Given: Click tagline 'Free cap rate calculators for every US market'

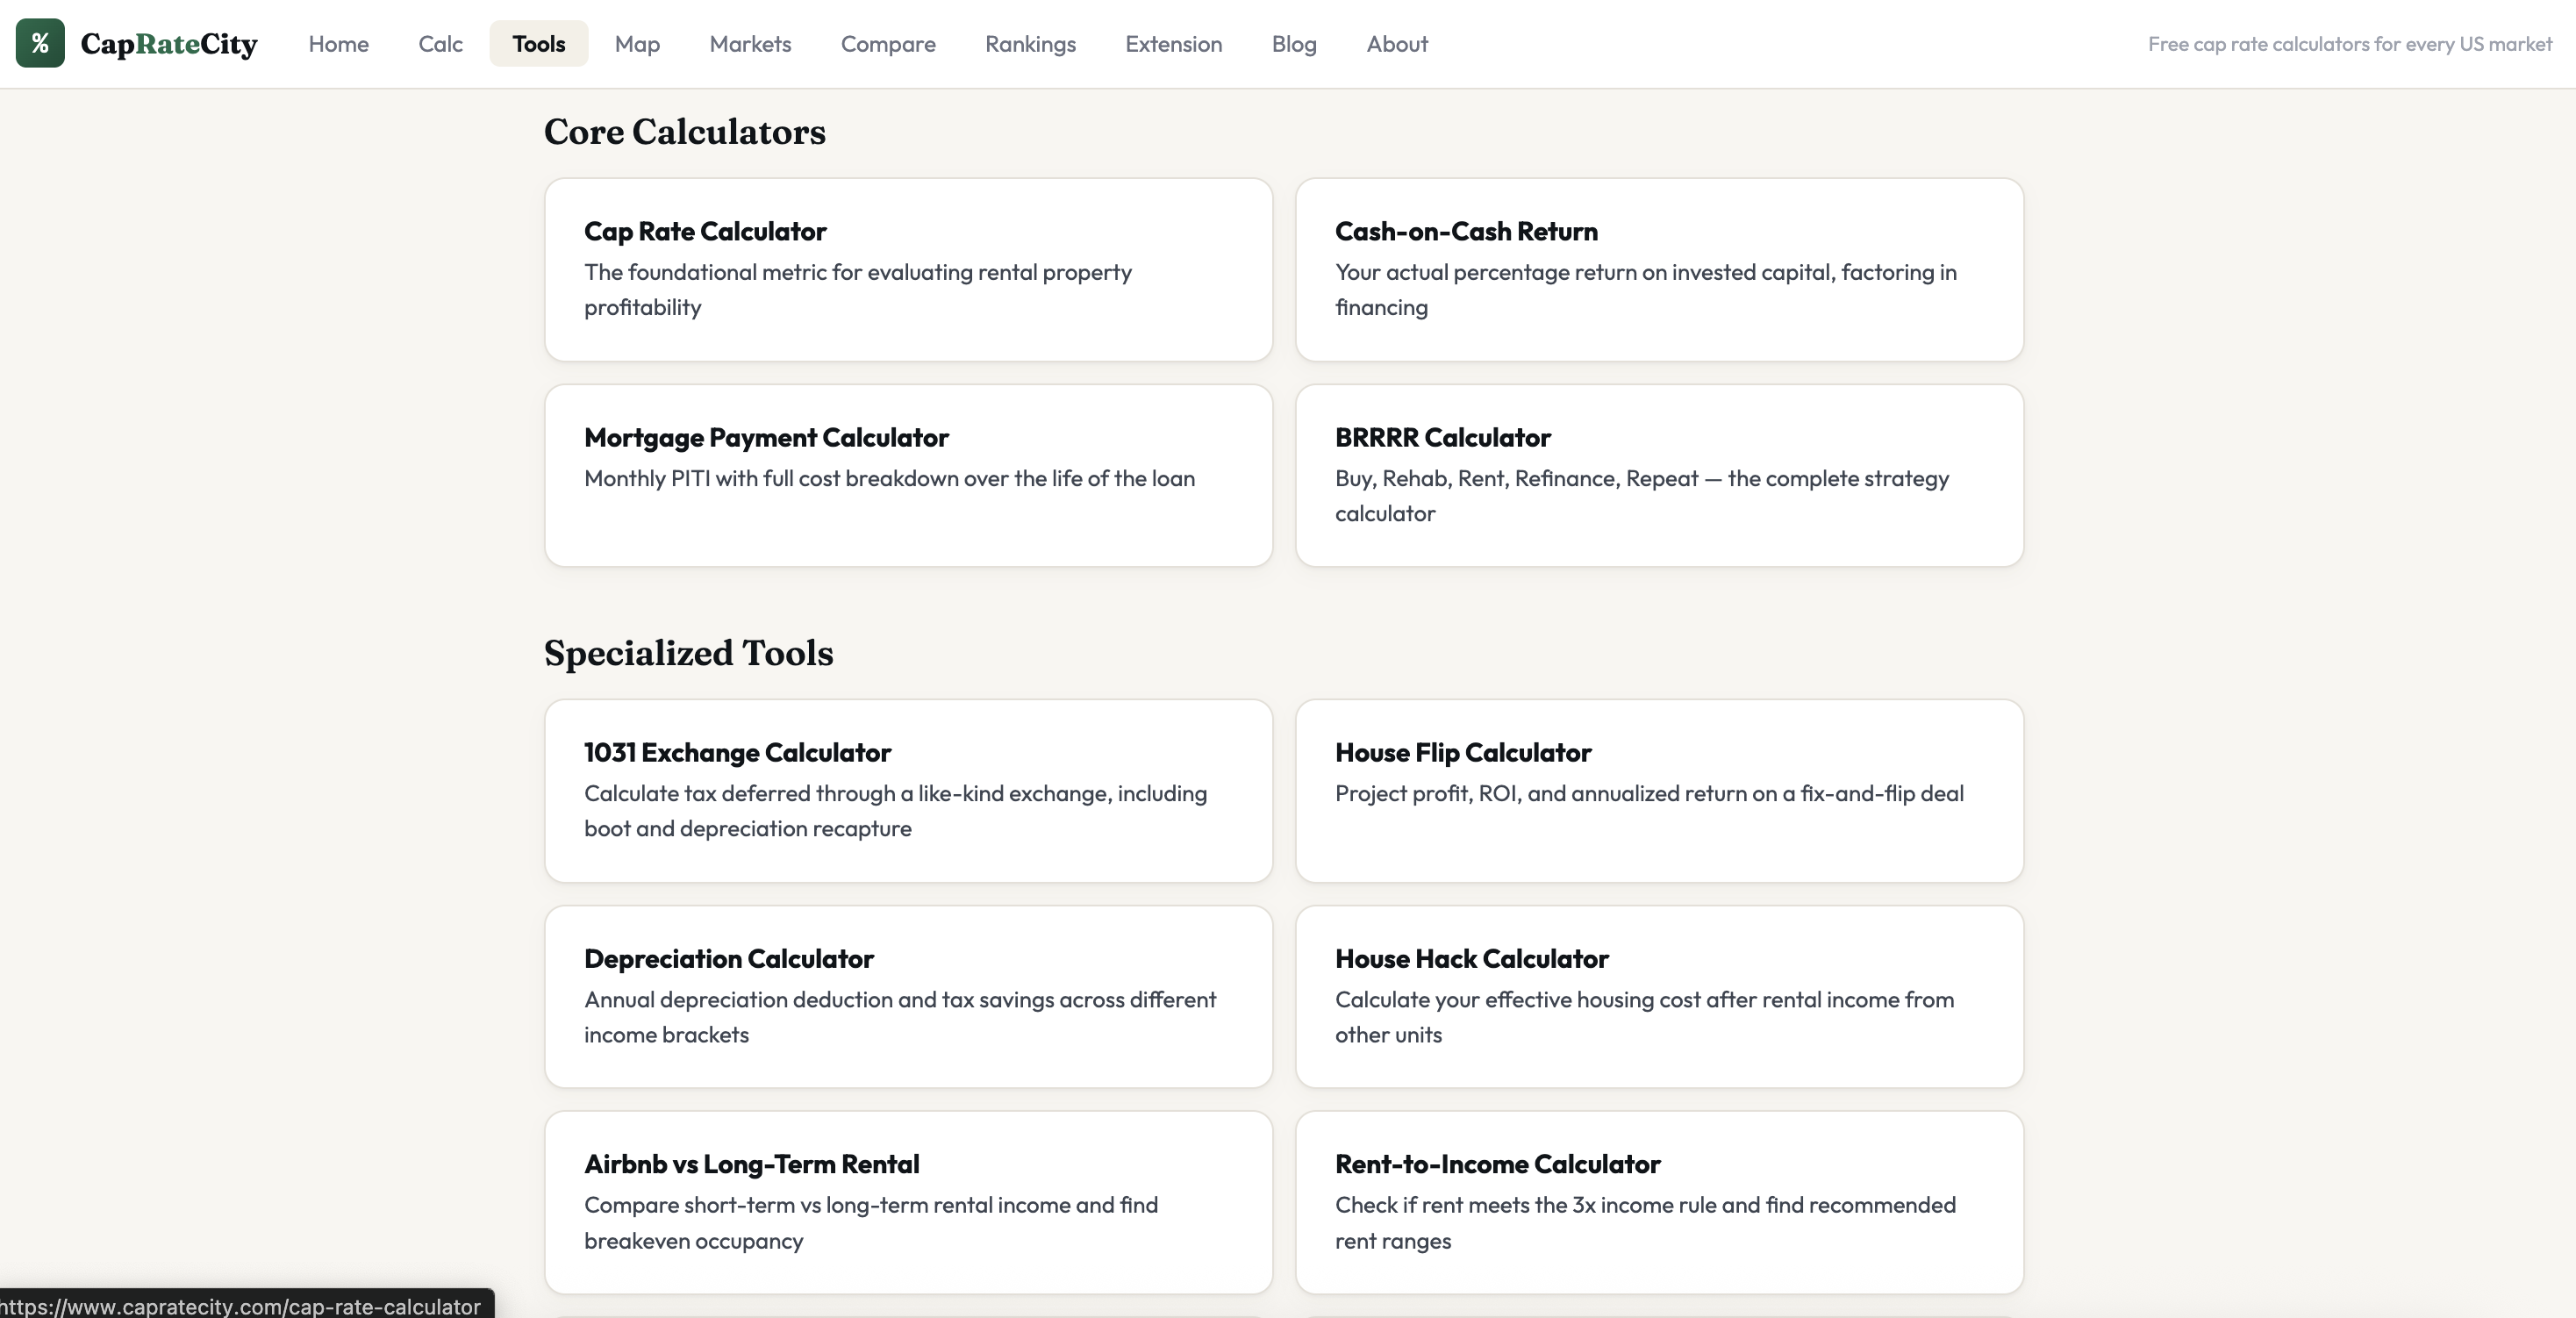Looking at the screenshot, I should [2350, 44].
